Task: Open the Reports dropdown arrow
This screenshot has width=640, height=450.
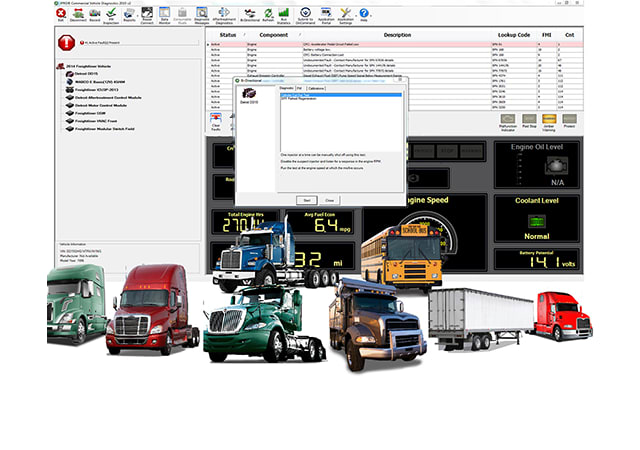Action: pyautogui.click(x=137, y=15)
